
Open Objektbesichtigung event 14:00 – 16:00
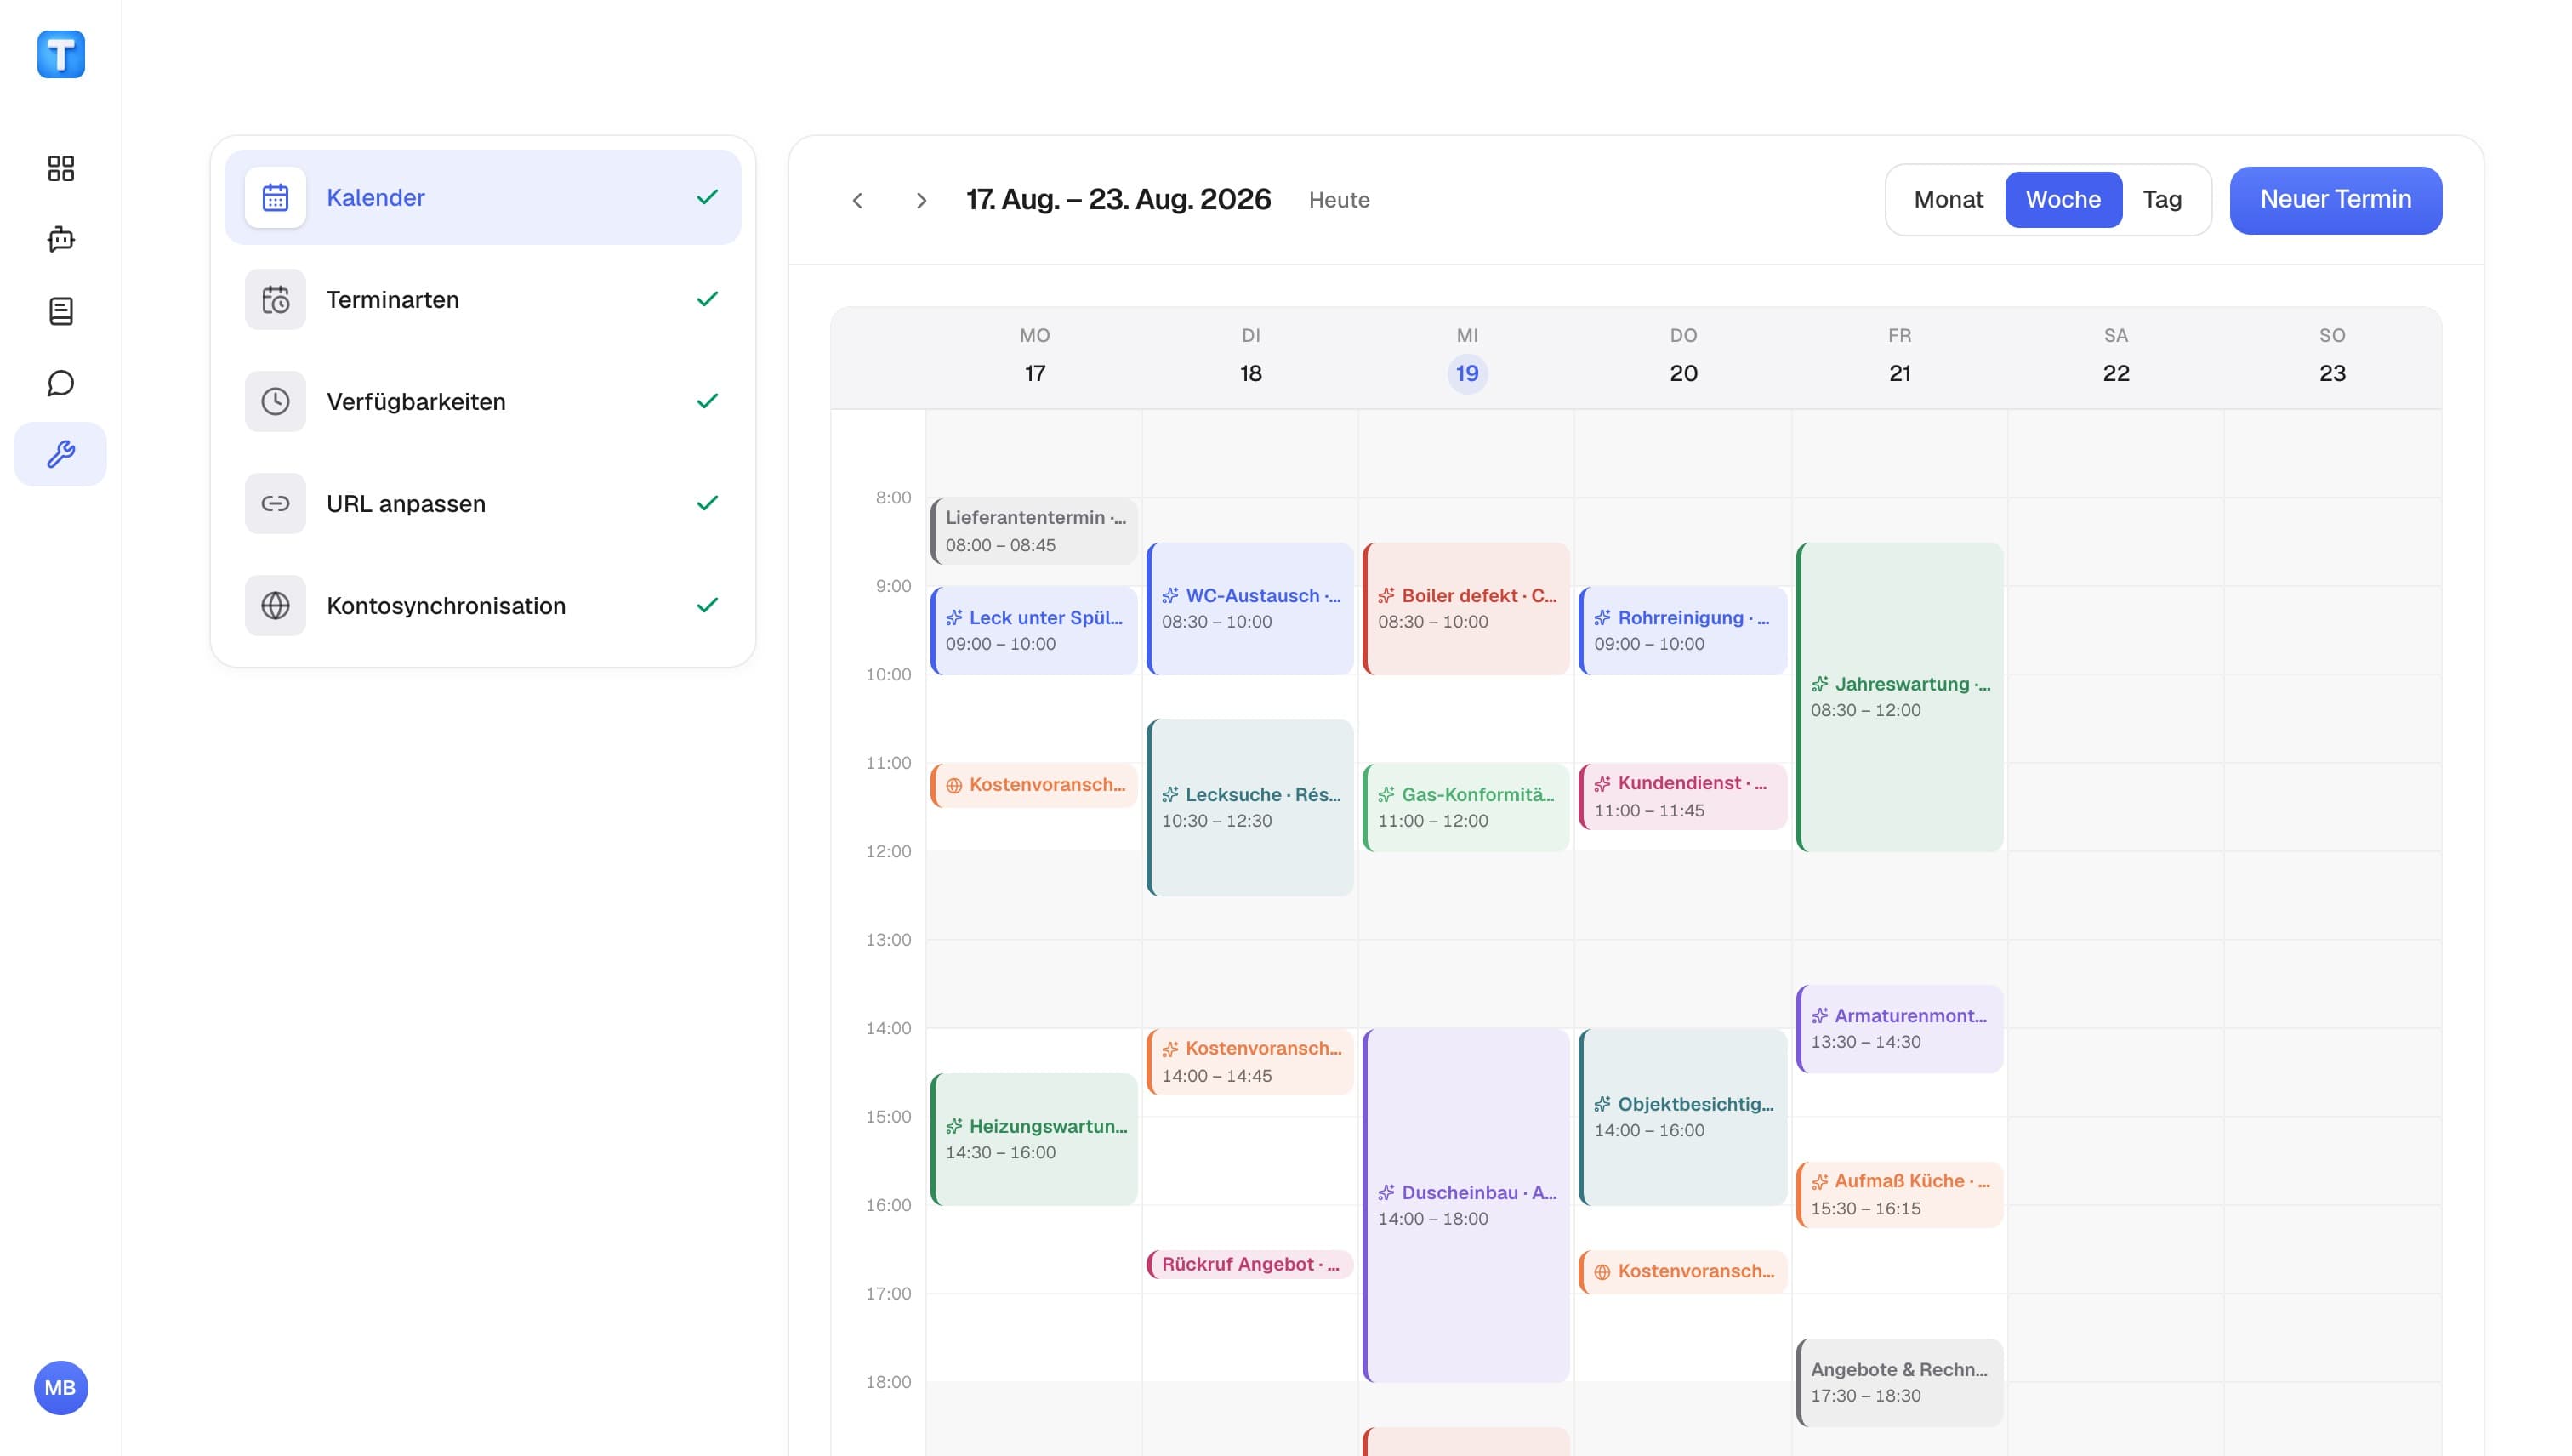click(1683, 1117)
